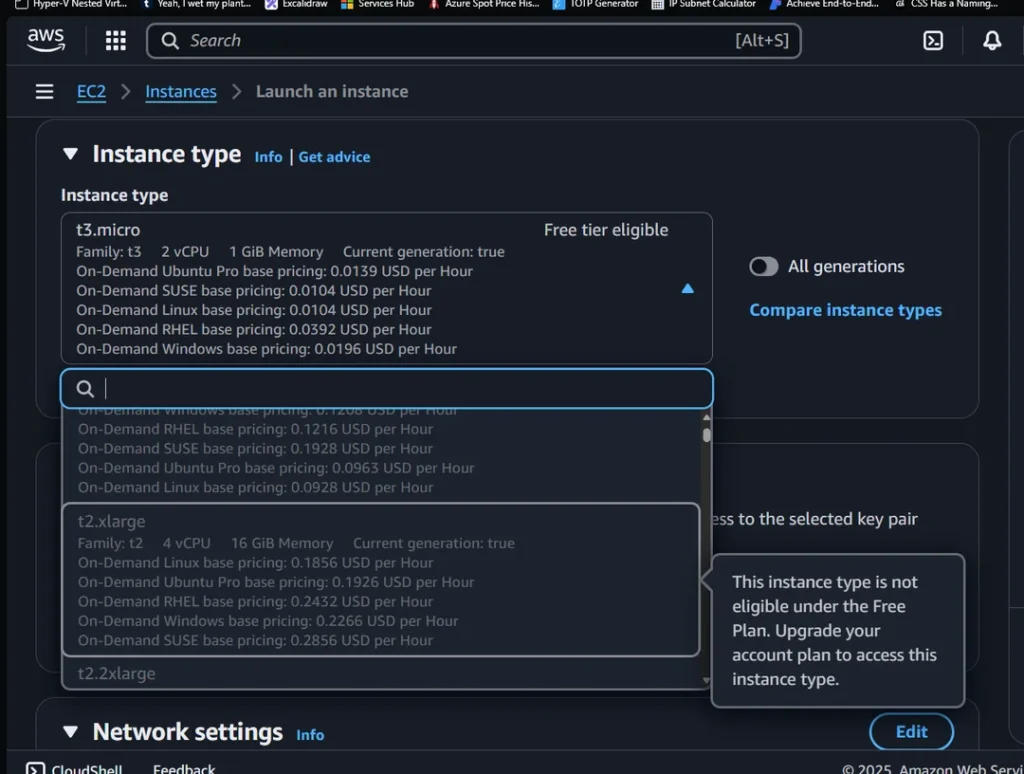Screen dimensions: 1024x774
Task: Open the Feedback footer link
Action: point(184,769)
